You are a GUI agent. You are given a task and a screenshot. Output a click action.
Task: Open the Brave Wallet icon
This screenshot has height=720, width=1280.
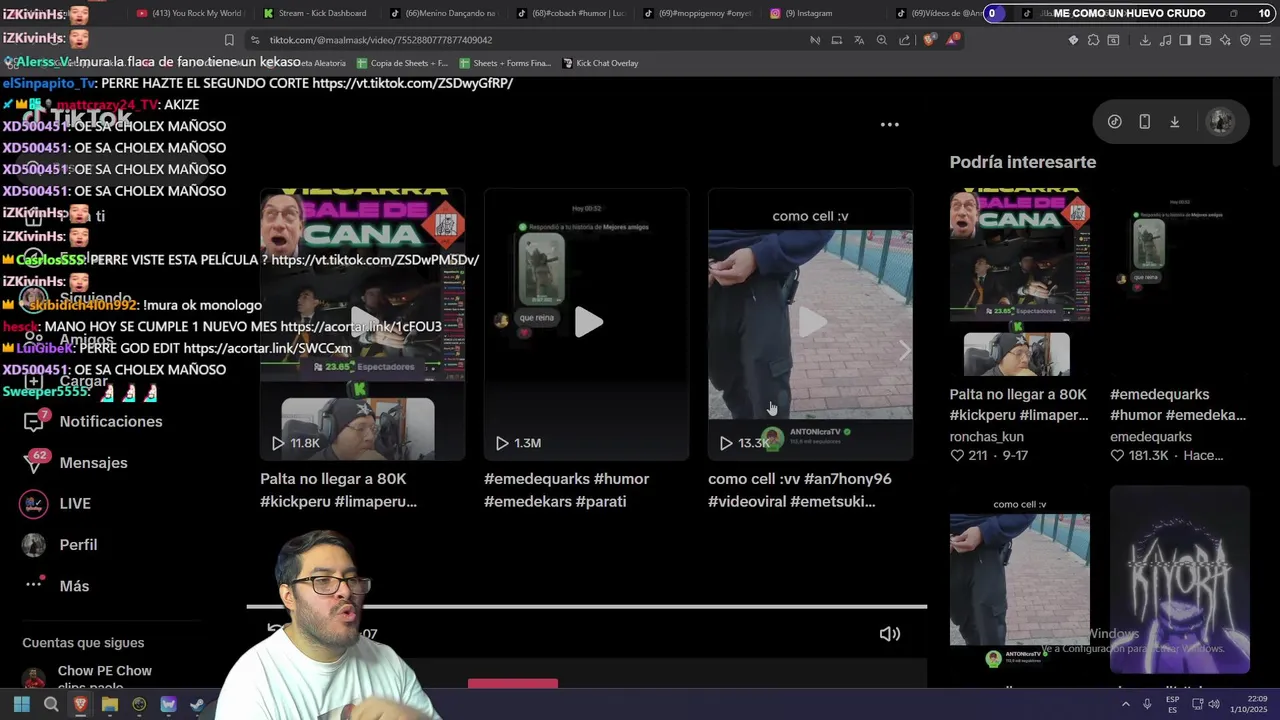coord(1205,40)
